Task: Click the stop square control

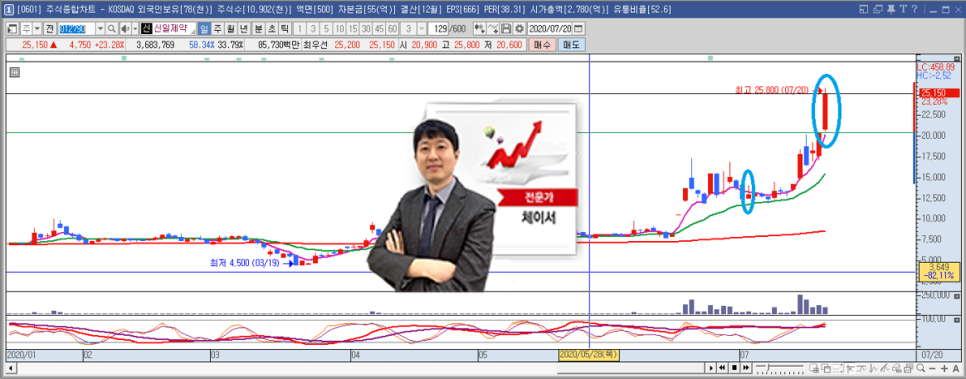Action: [734, 368]
